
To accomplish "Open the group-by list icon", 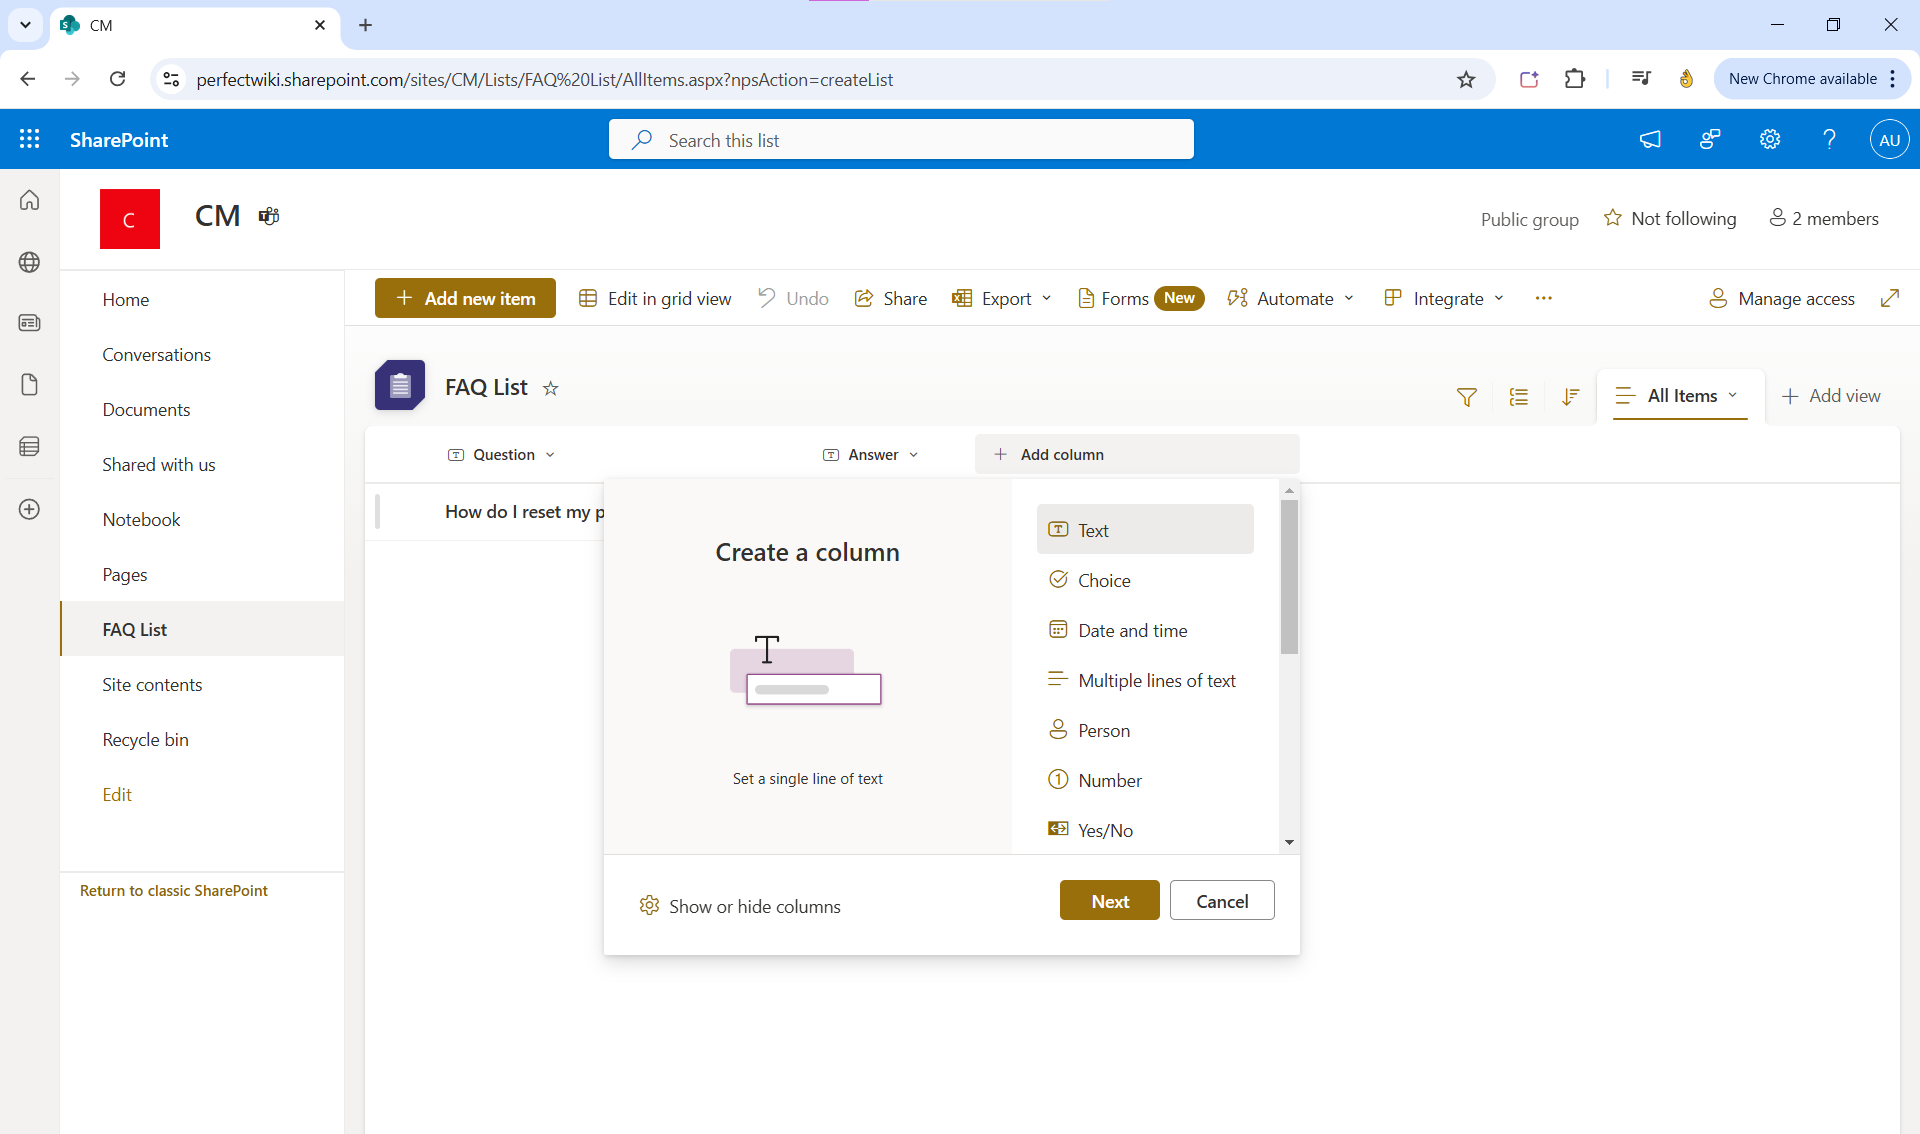I will (x=1518, y=396).
